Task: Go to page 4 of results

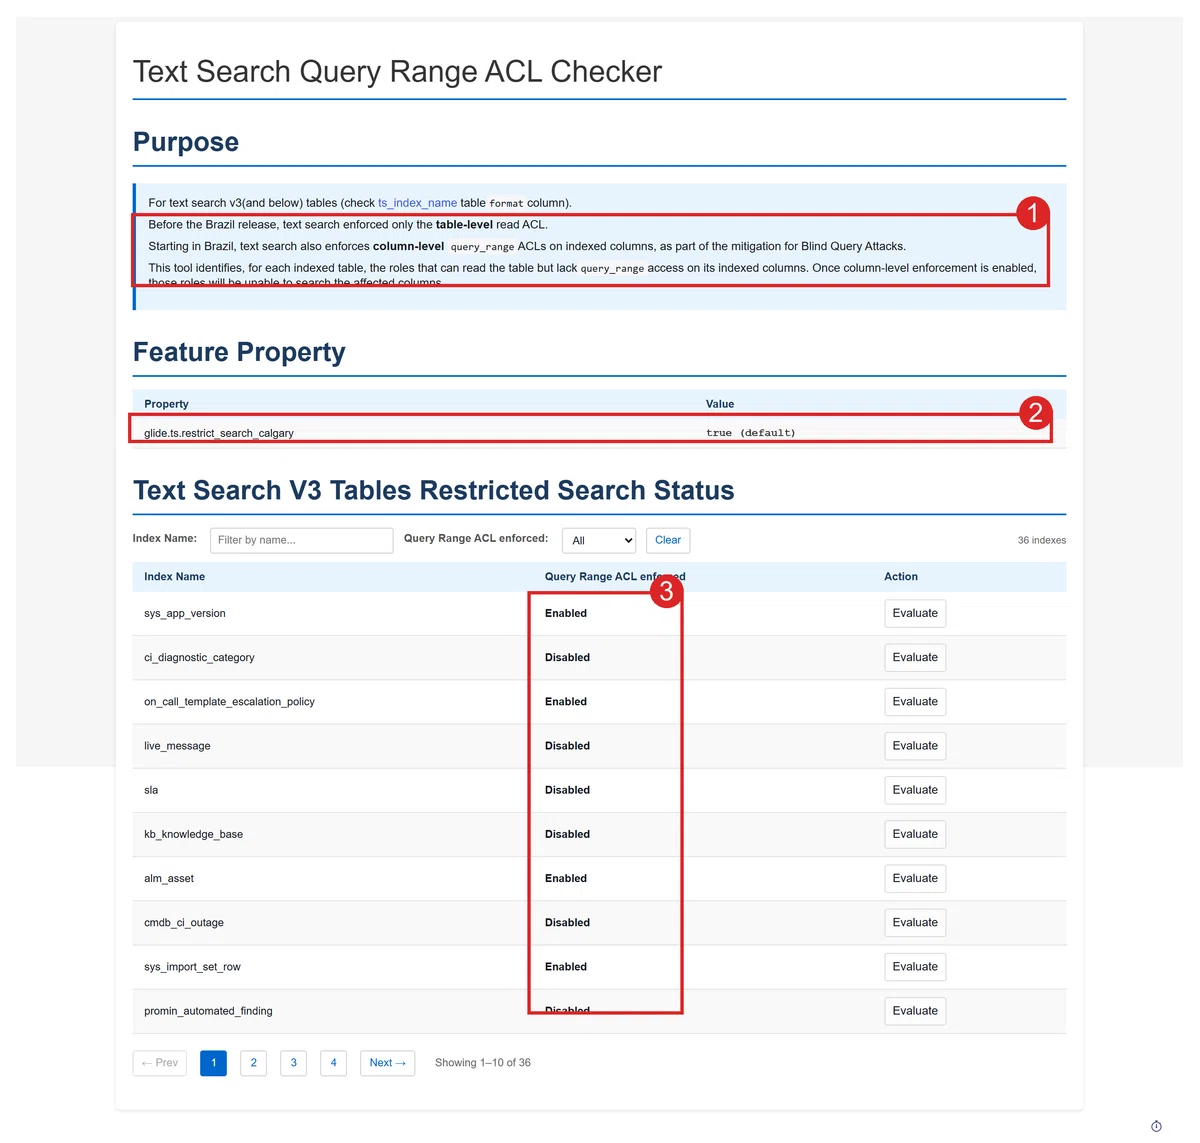Action: click(334, 1063)
